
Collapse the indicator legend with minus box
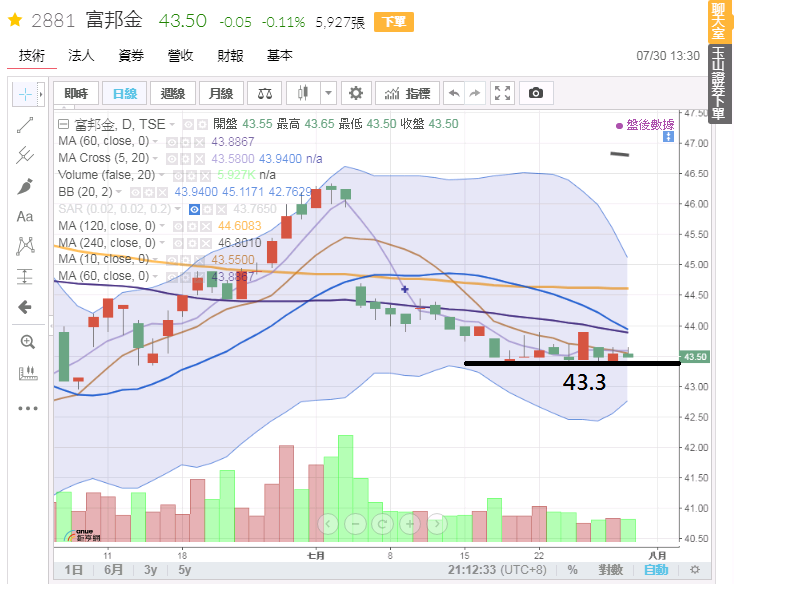(63, 124)
